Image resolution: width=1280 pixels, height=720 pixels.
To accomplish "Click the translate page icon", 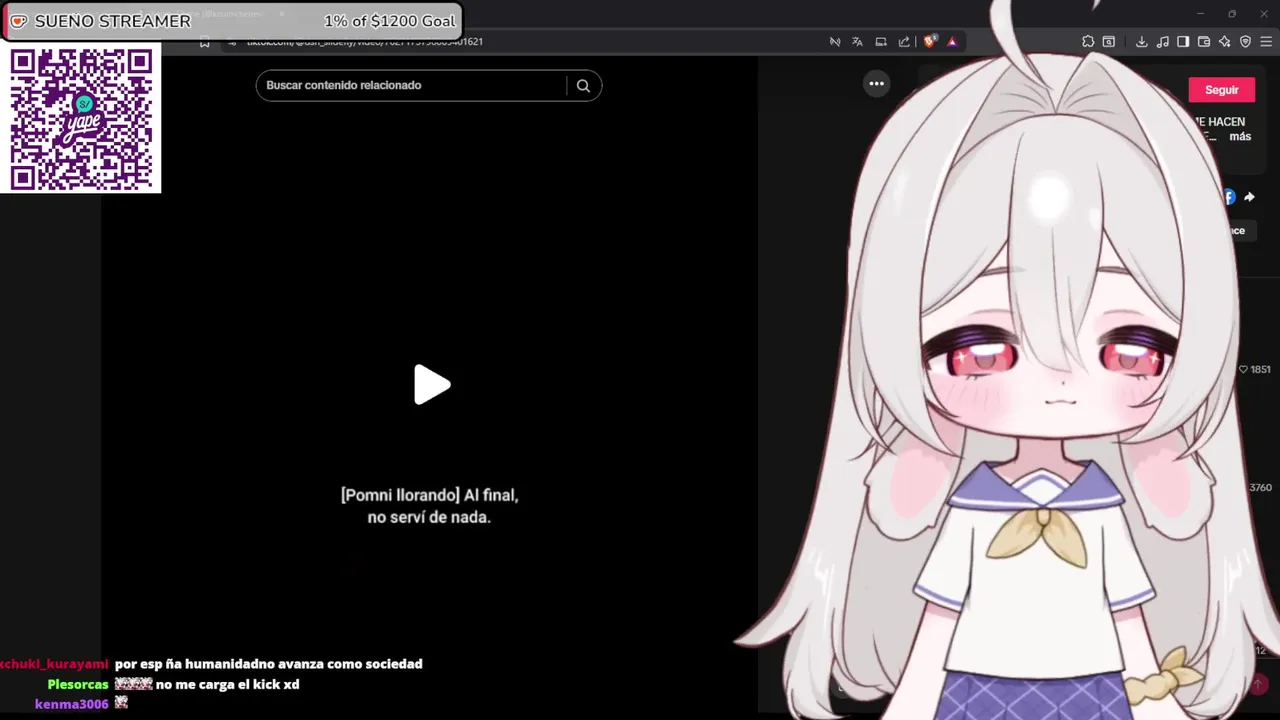I will pos(857,42).
